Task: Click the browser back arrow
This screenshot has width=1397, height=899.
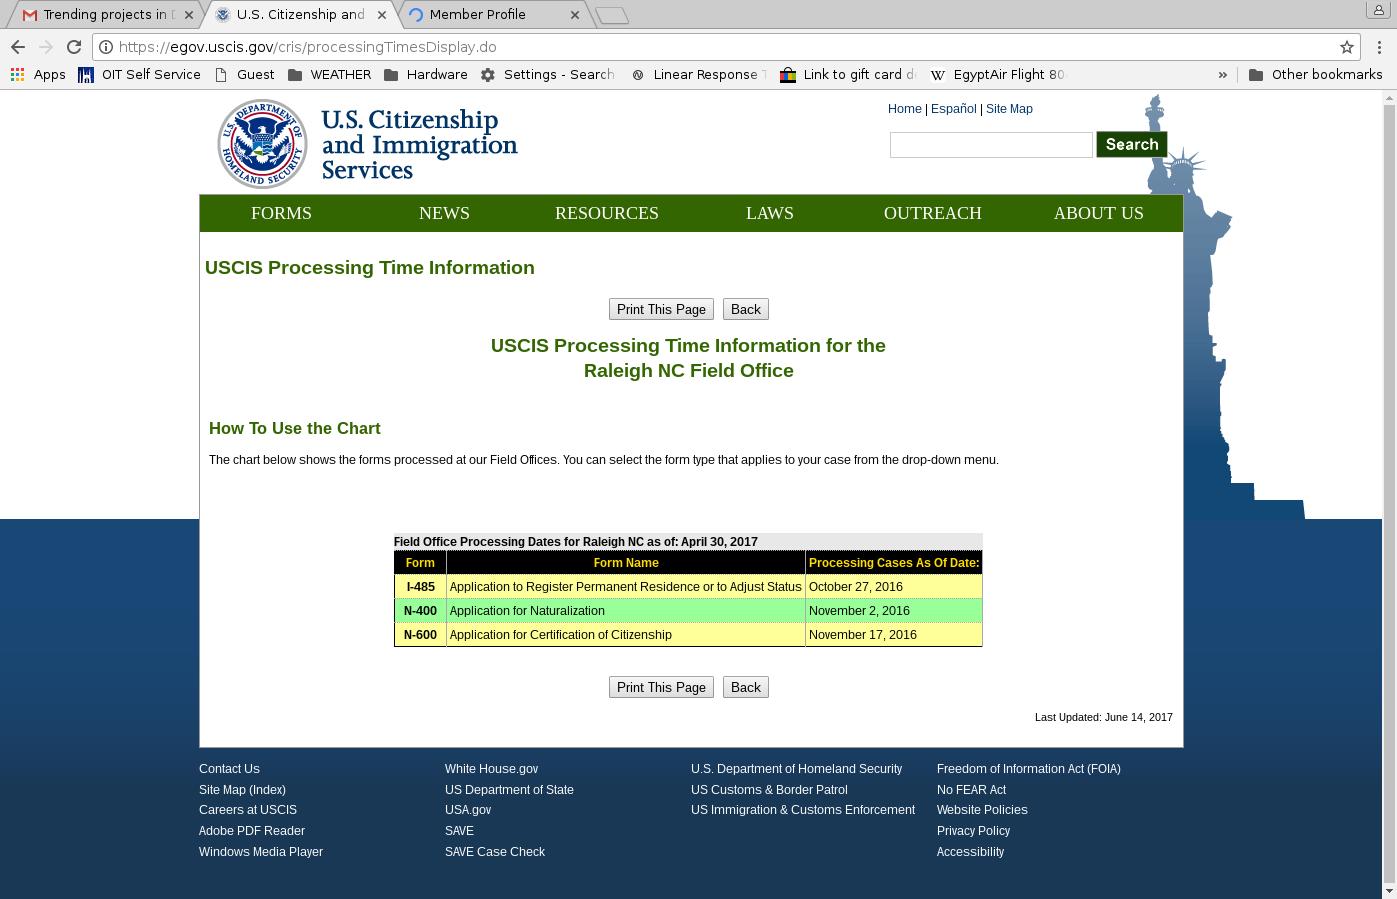Action: tap(18, 47)
